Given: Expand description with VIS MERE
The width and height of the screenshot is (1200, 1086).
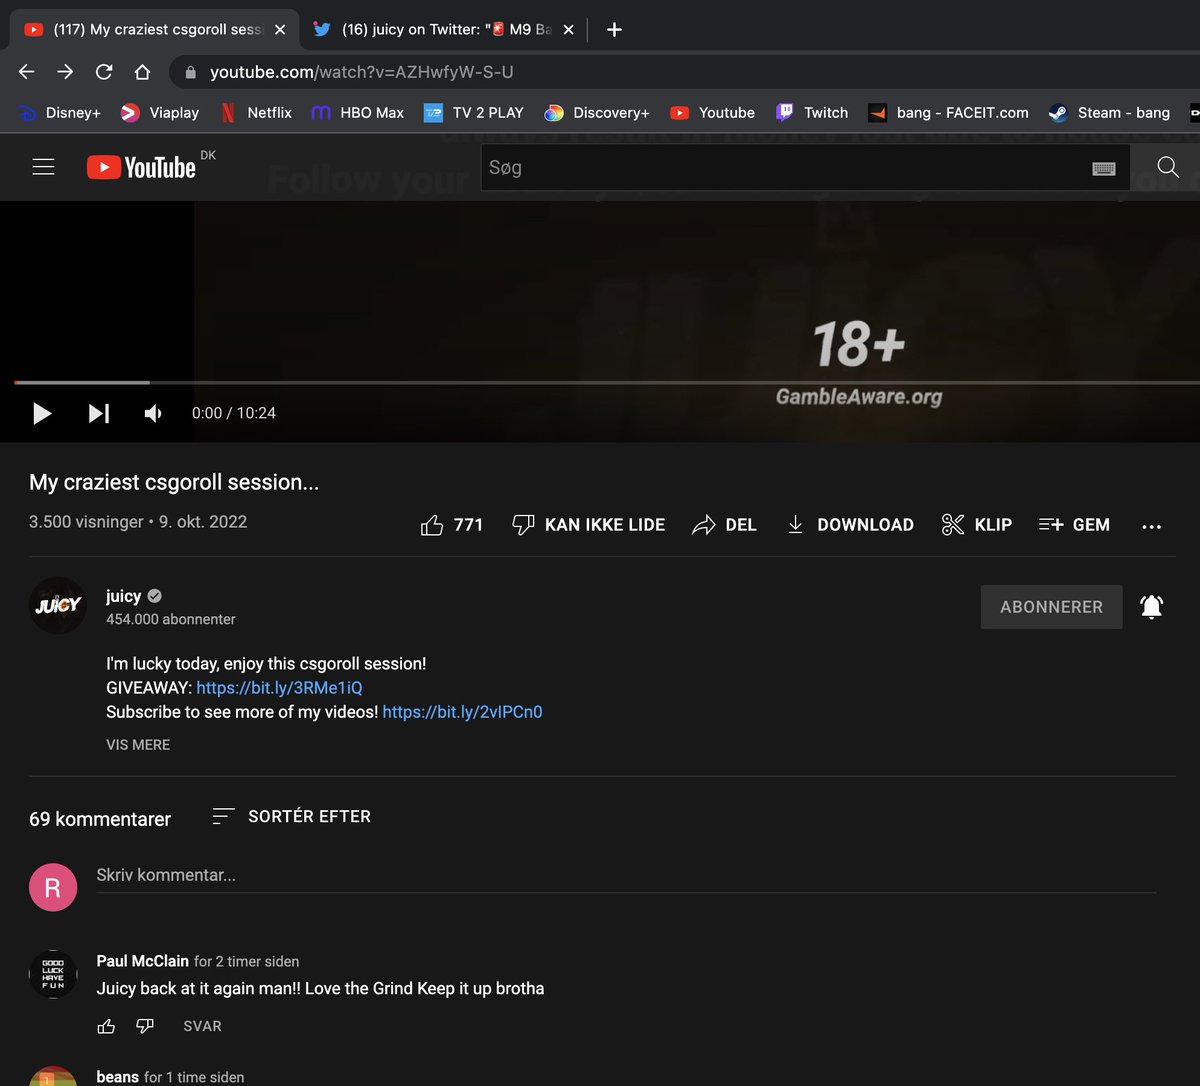Looking at the screenshot, I should [x=138, y=745].
